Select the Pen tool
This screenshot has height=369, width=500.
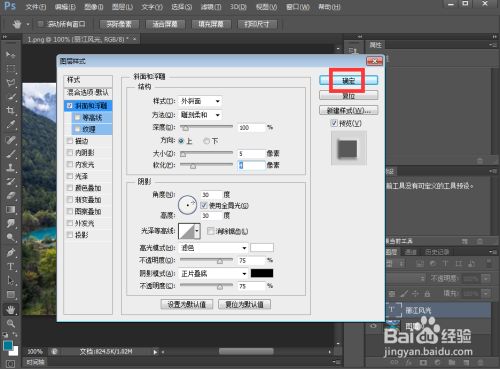pyautogui.click(x=10, y=252)
